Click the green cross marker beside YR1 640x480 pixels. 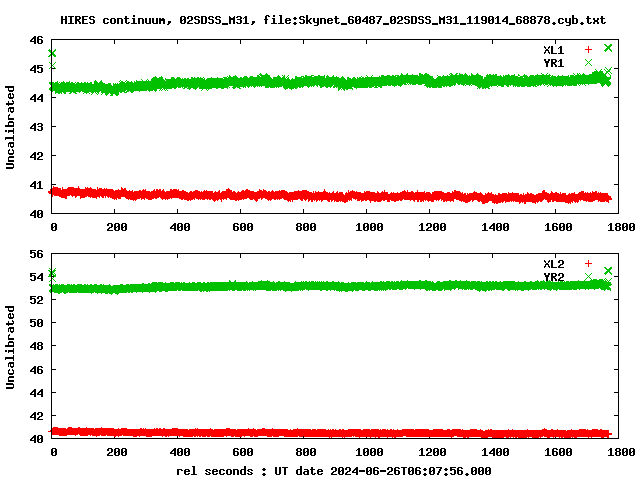[588, 62]
